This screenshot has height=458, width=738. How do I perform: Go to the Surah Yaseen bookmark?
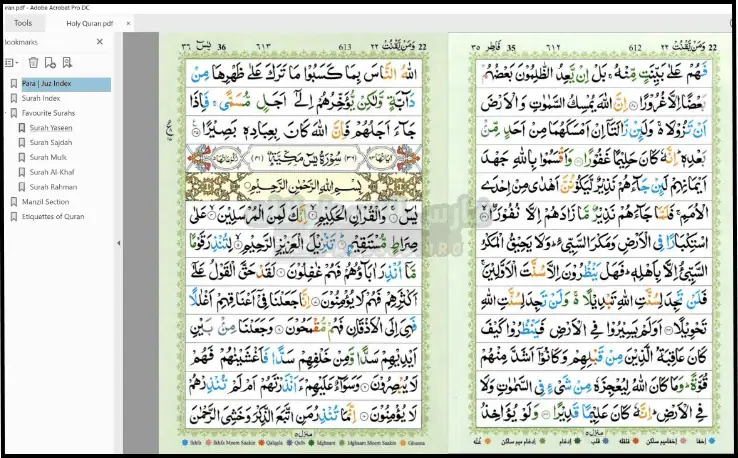(50, 128)
